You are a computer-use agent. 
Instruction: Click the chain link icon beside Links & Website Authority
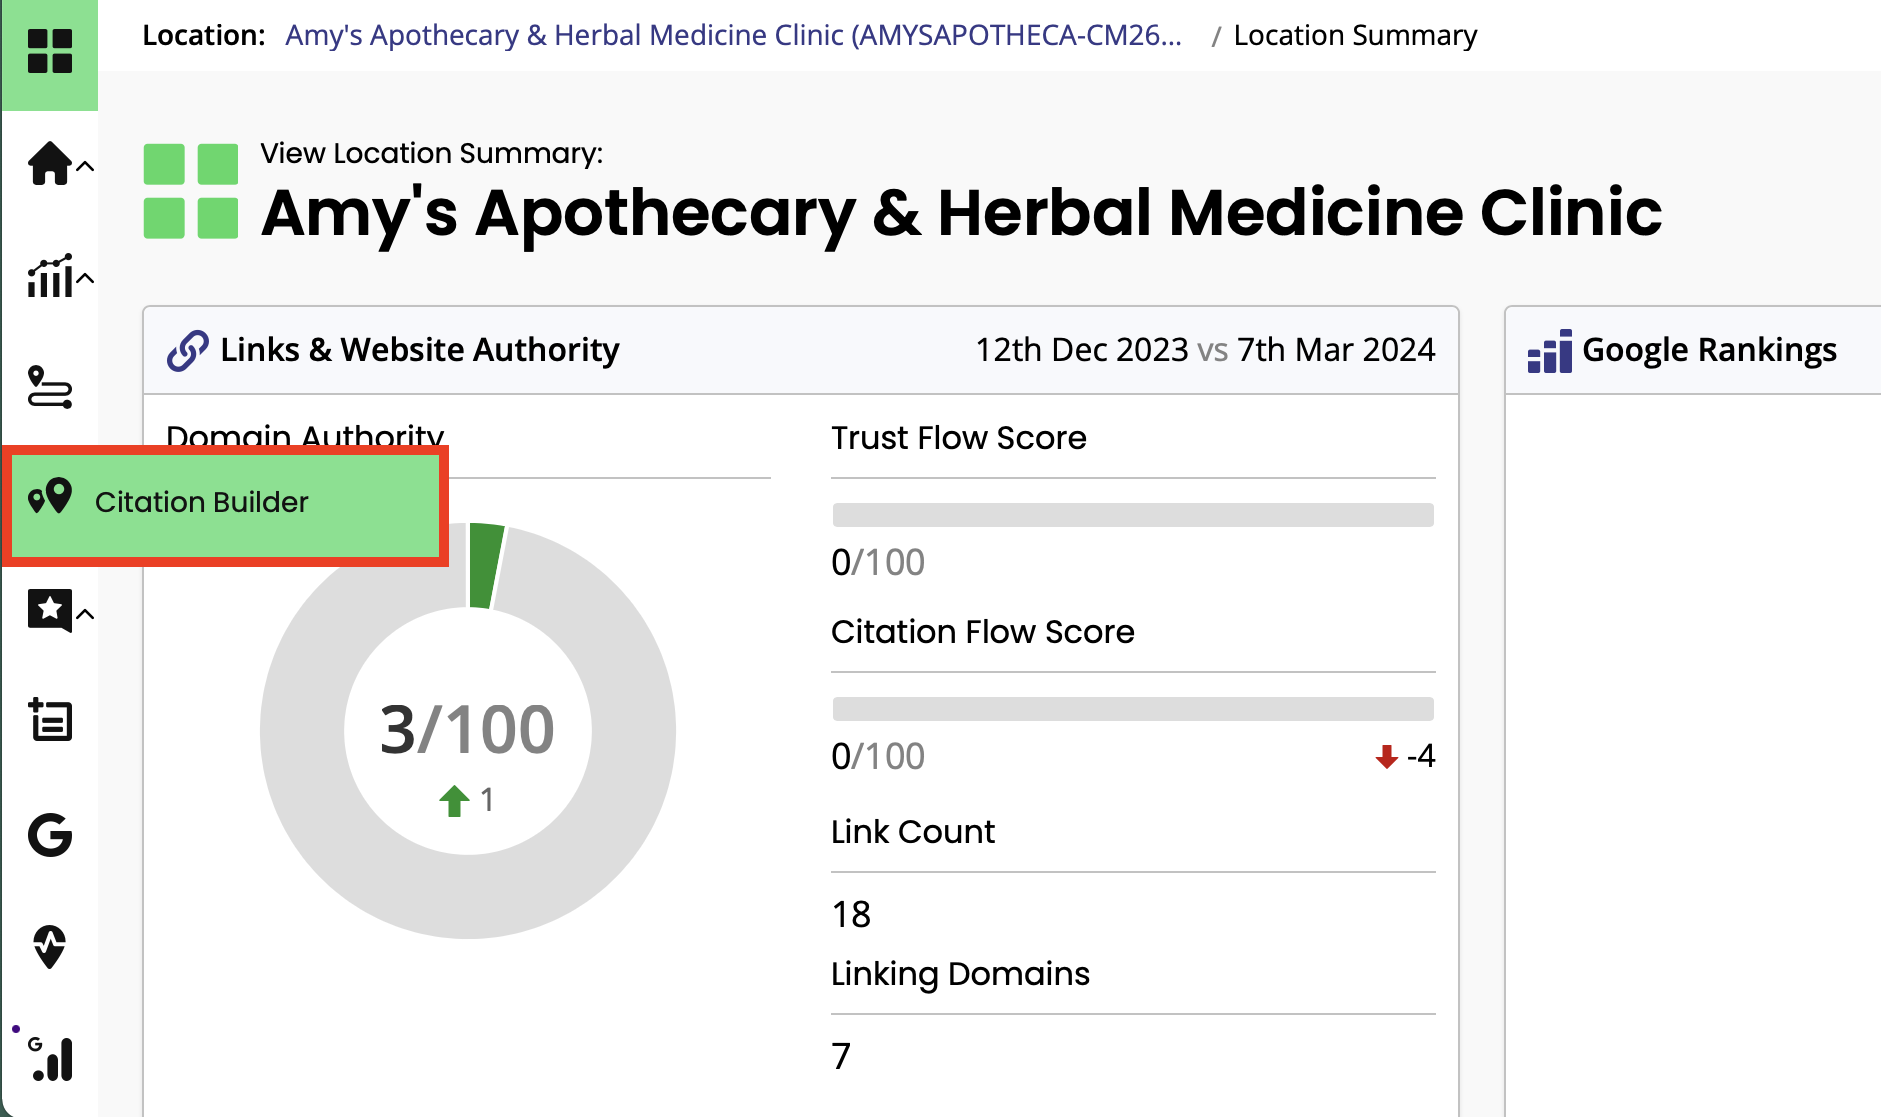click(187, 351)
